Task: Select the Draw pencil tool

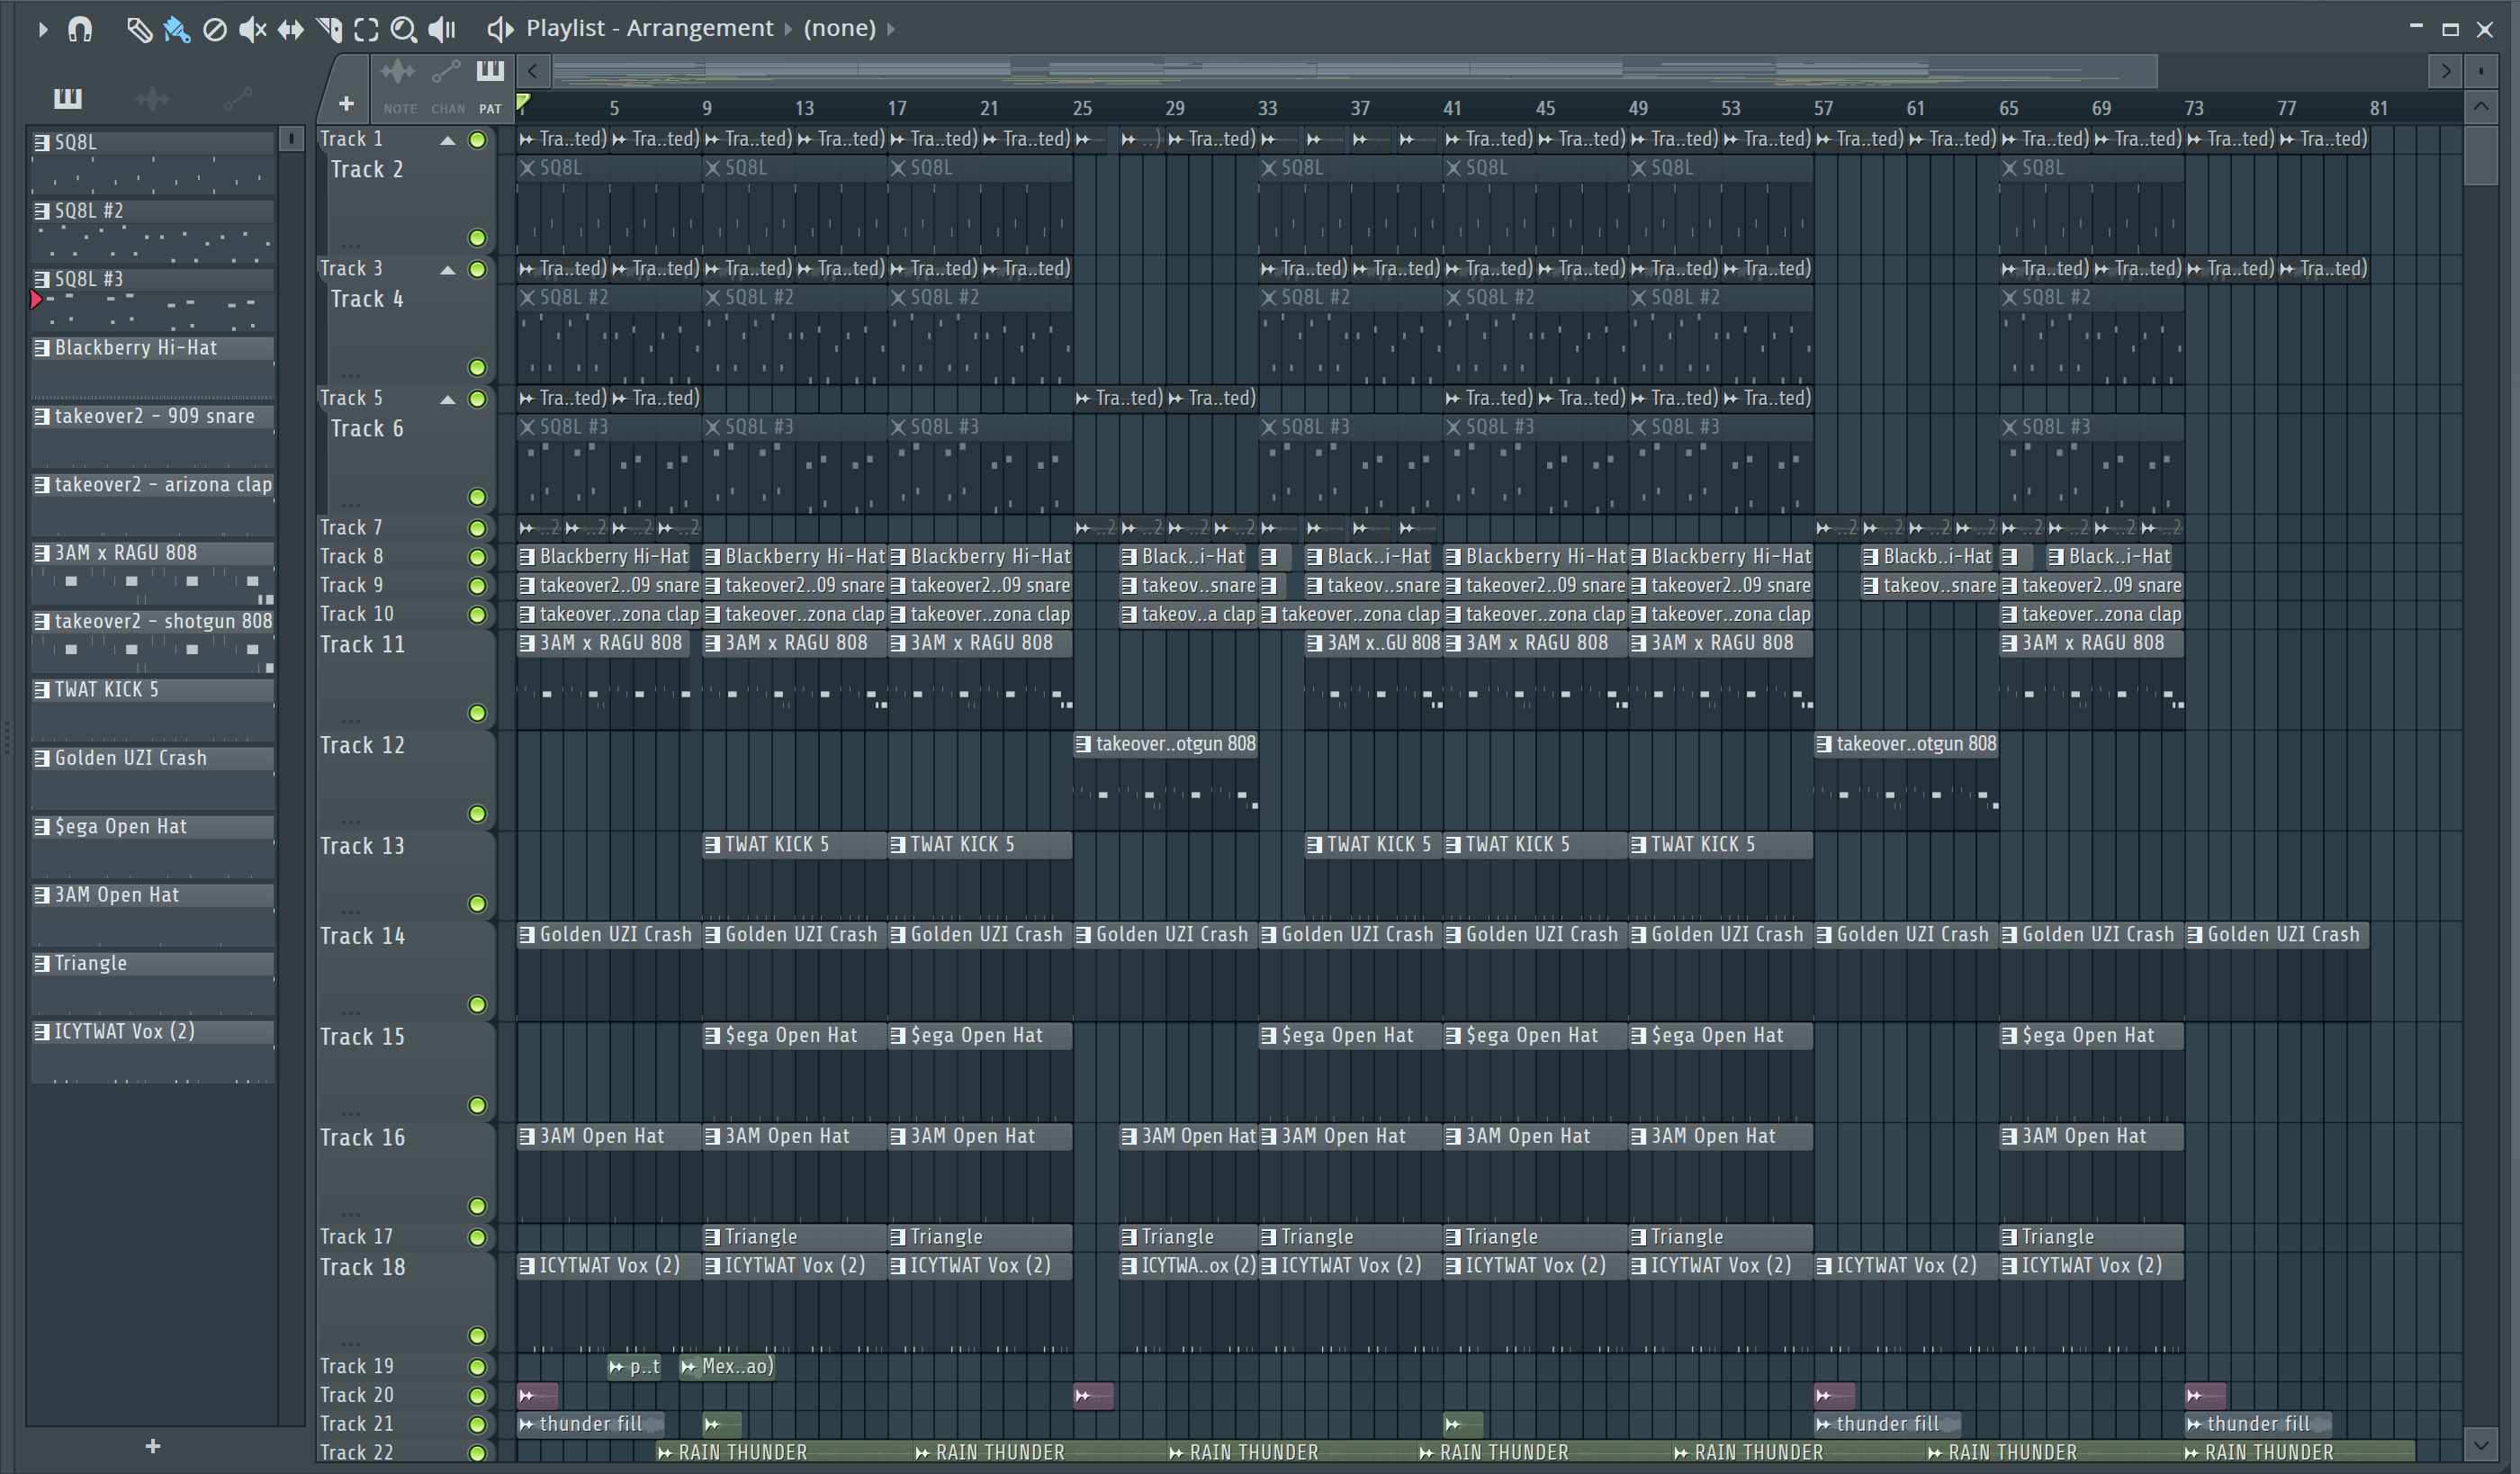Action: point(139,29)
